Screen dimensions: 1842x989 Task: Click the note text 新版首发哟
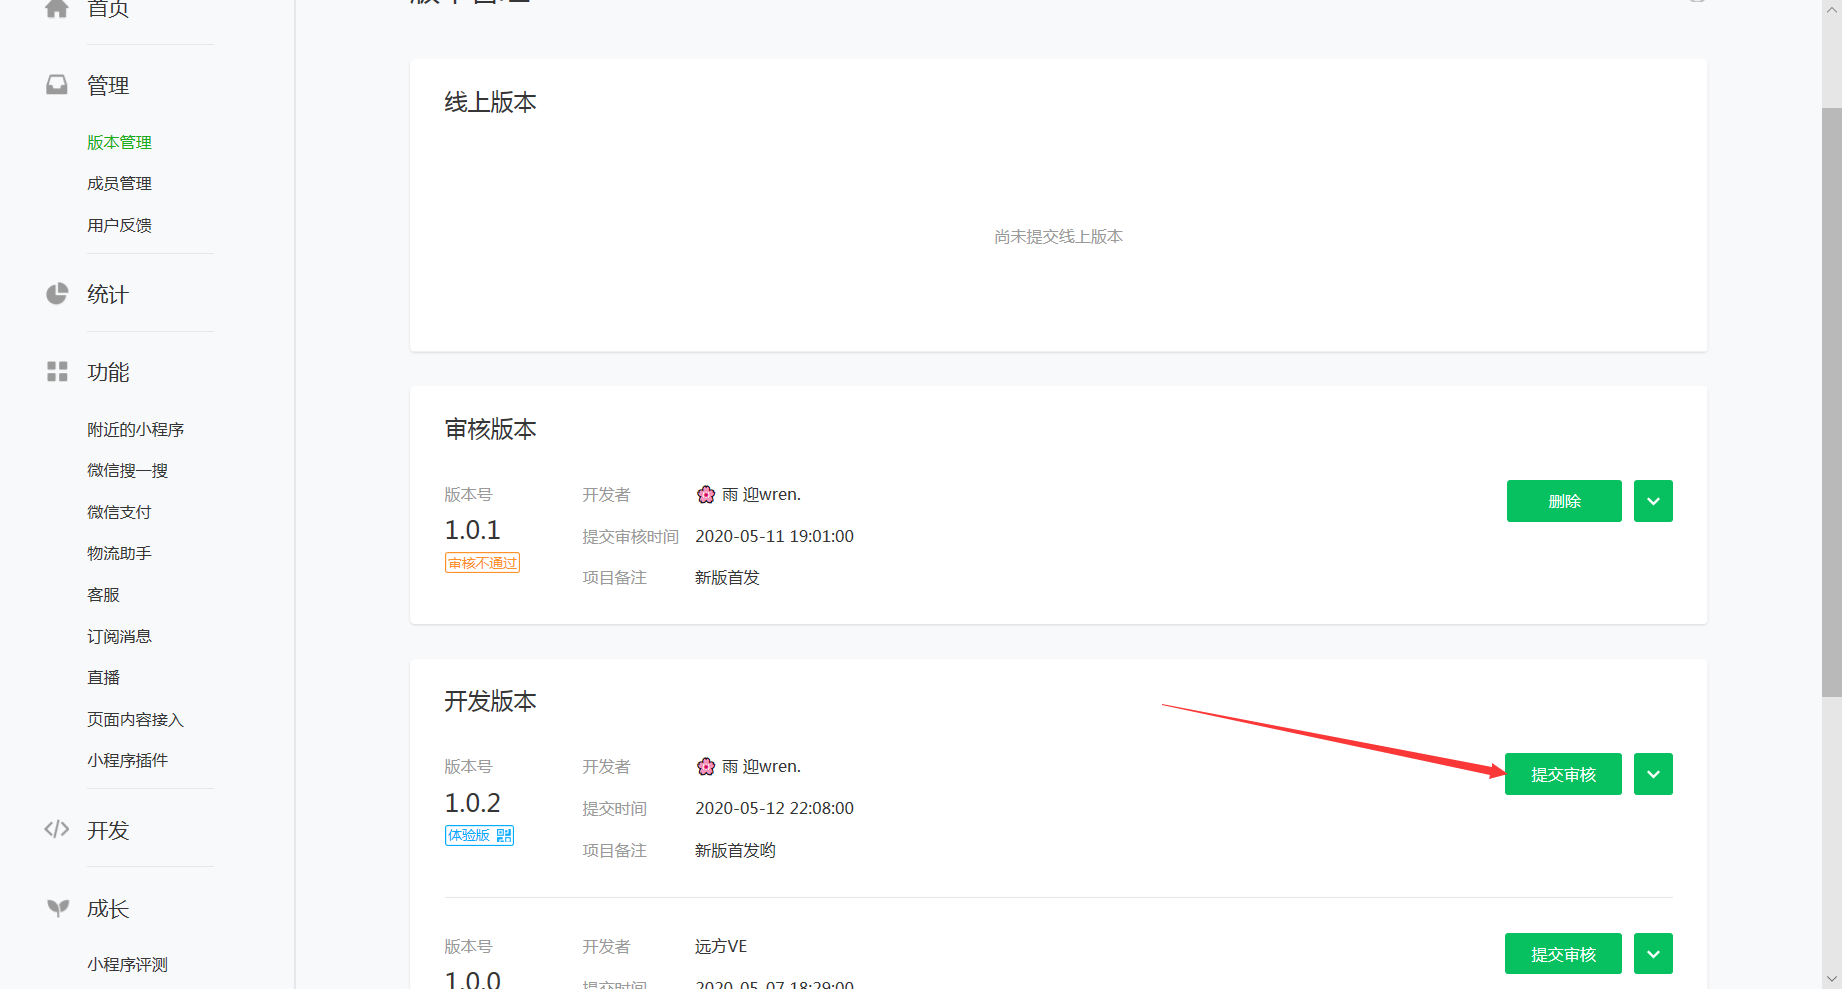tap(735, 850)
